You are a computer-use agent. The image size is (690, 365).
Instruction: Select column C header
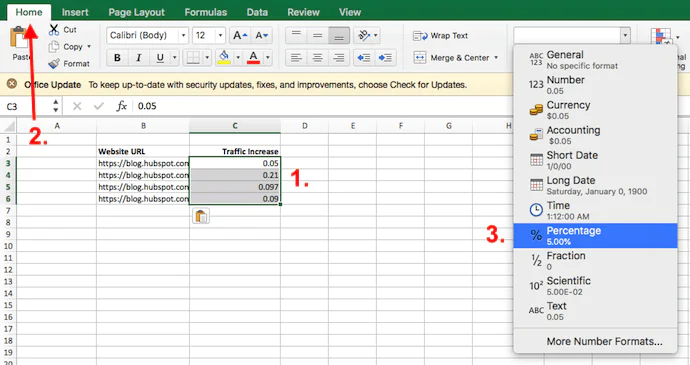pyautogui.click(x=235, y=126)
